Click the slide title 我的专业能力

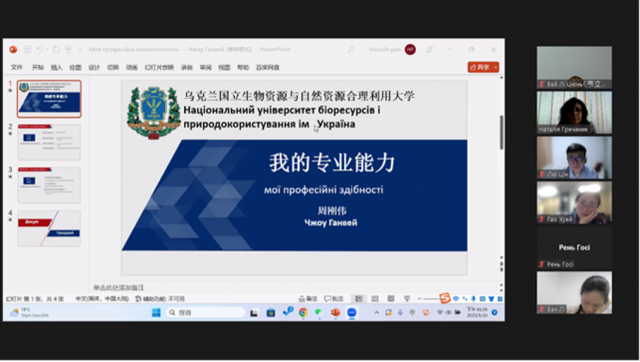pos(332,162)
